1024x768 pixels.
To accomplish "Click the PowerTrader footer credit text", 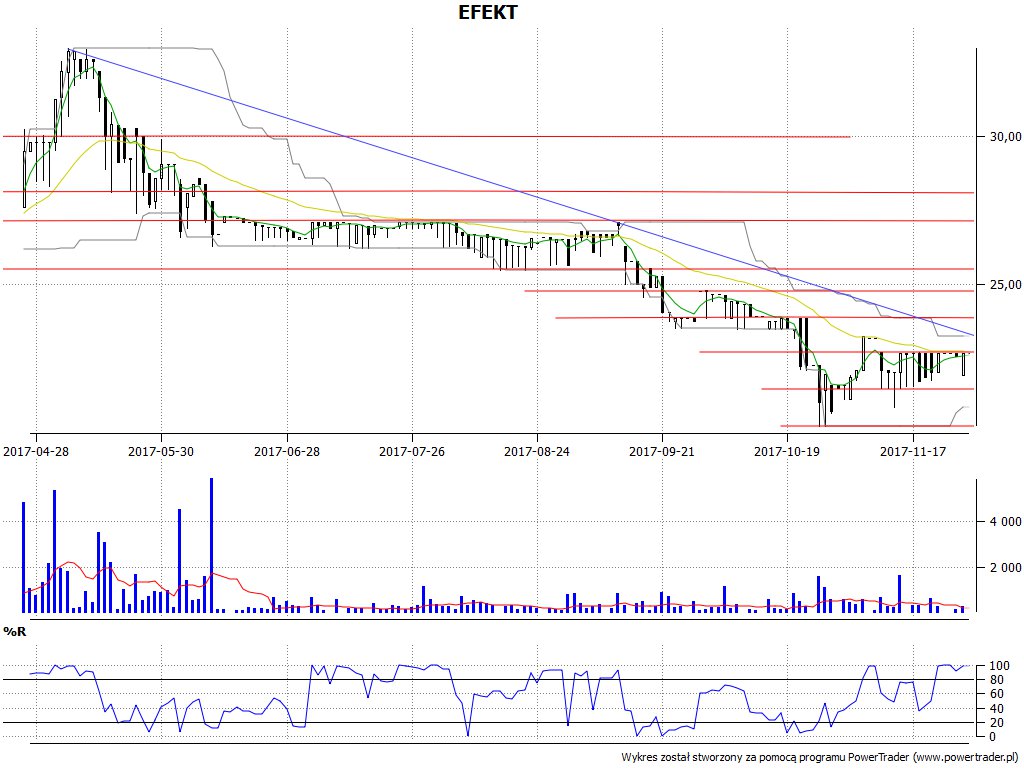I will 822,758.
